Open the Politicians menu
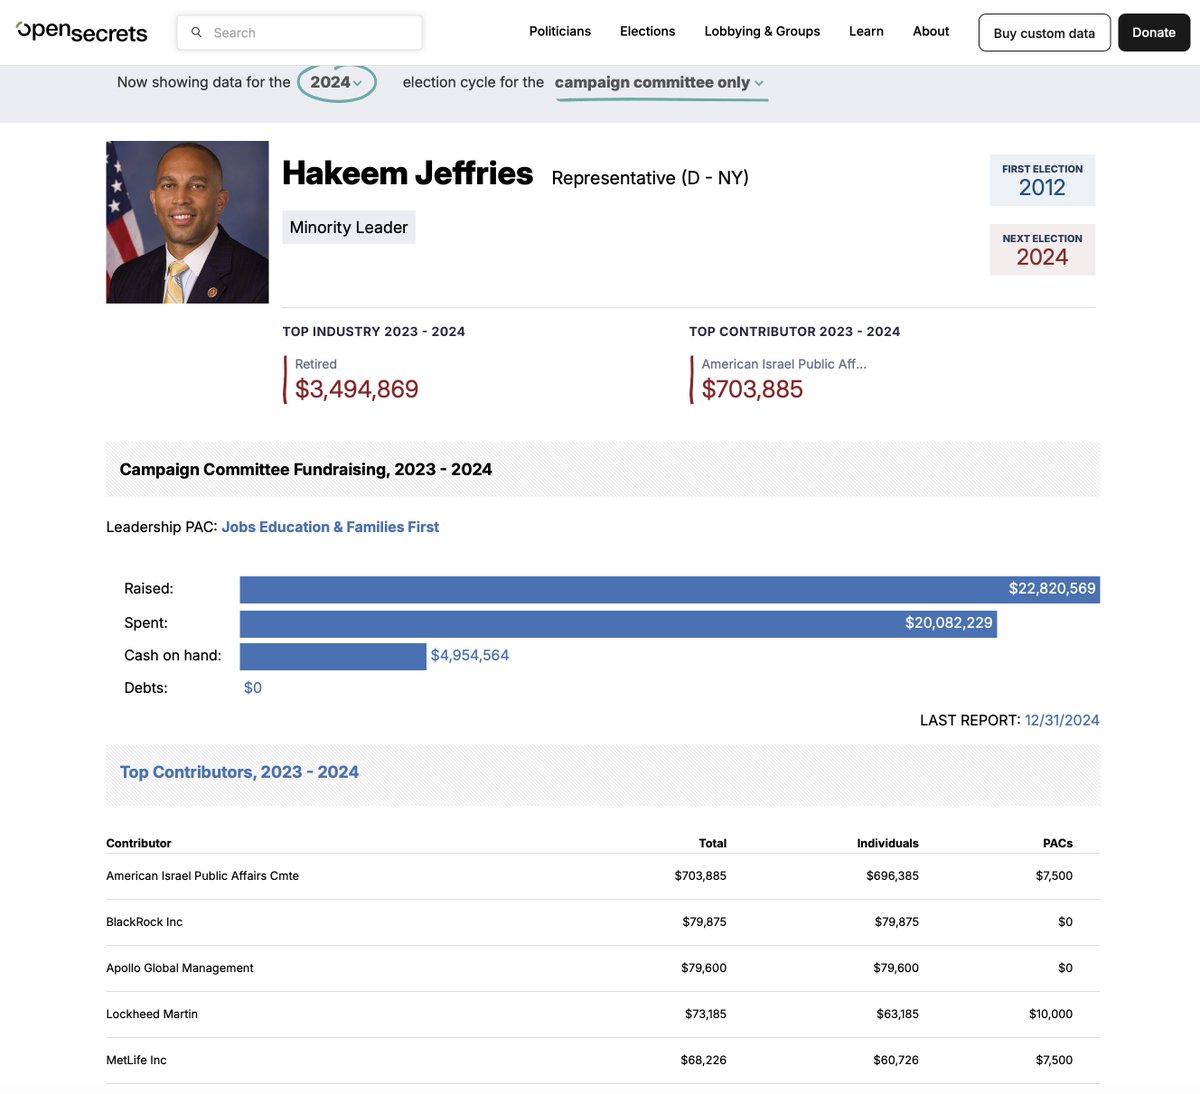Image resolution: width=1200 pixels, height=1094 pixels. pos(560,31)
